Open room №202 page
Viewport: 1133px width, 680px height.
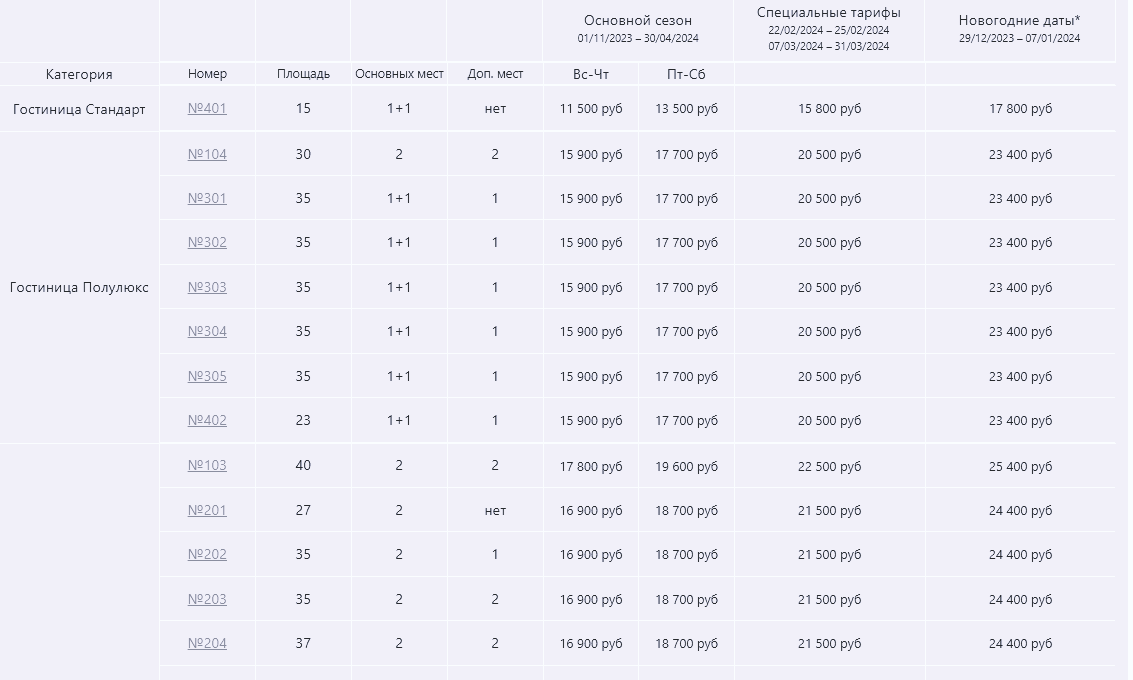pos(207,554)
